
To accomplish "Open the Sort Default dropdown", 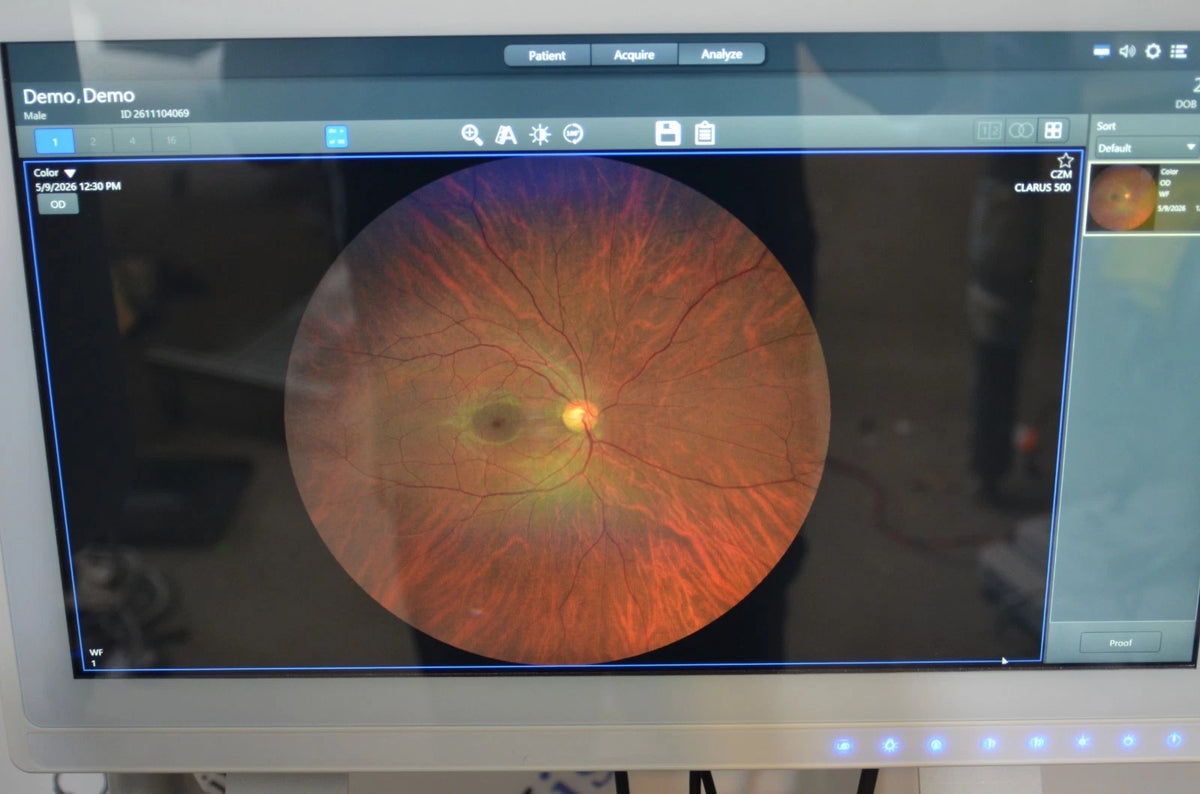I will click(1146, 148).
